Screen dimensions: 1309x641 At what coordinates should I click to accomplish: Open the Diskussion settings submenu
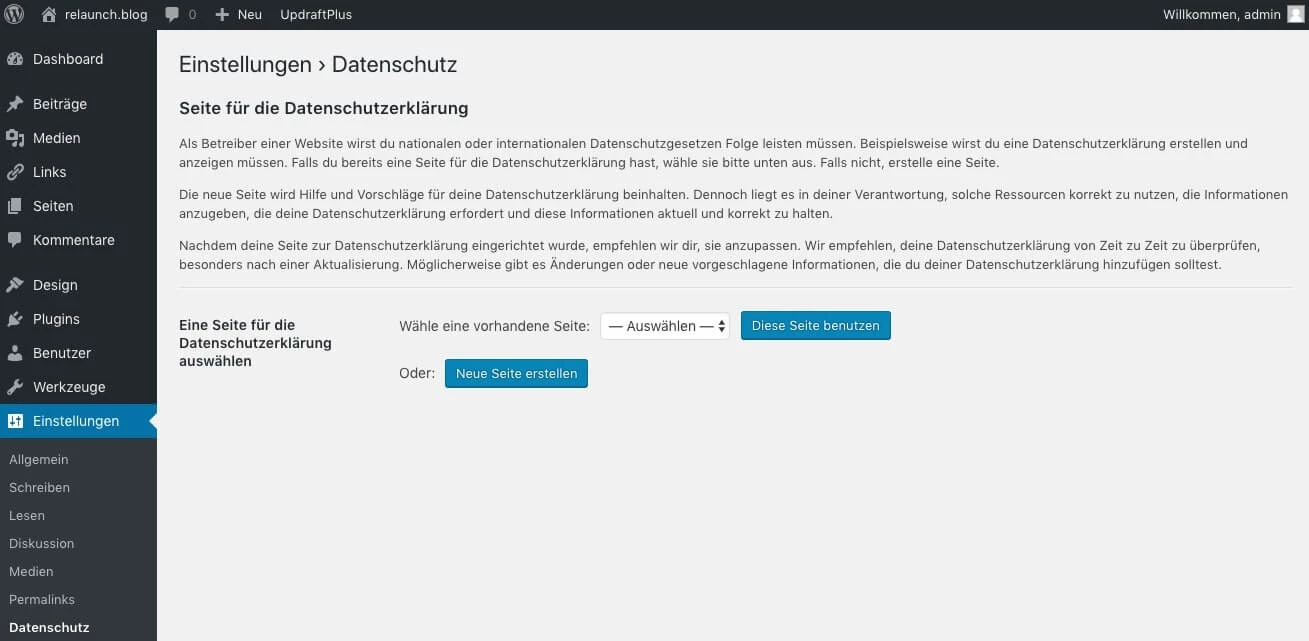point(42,544)
